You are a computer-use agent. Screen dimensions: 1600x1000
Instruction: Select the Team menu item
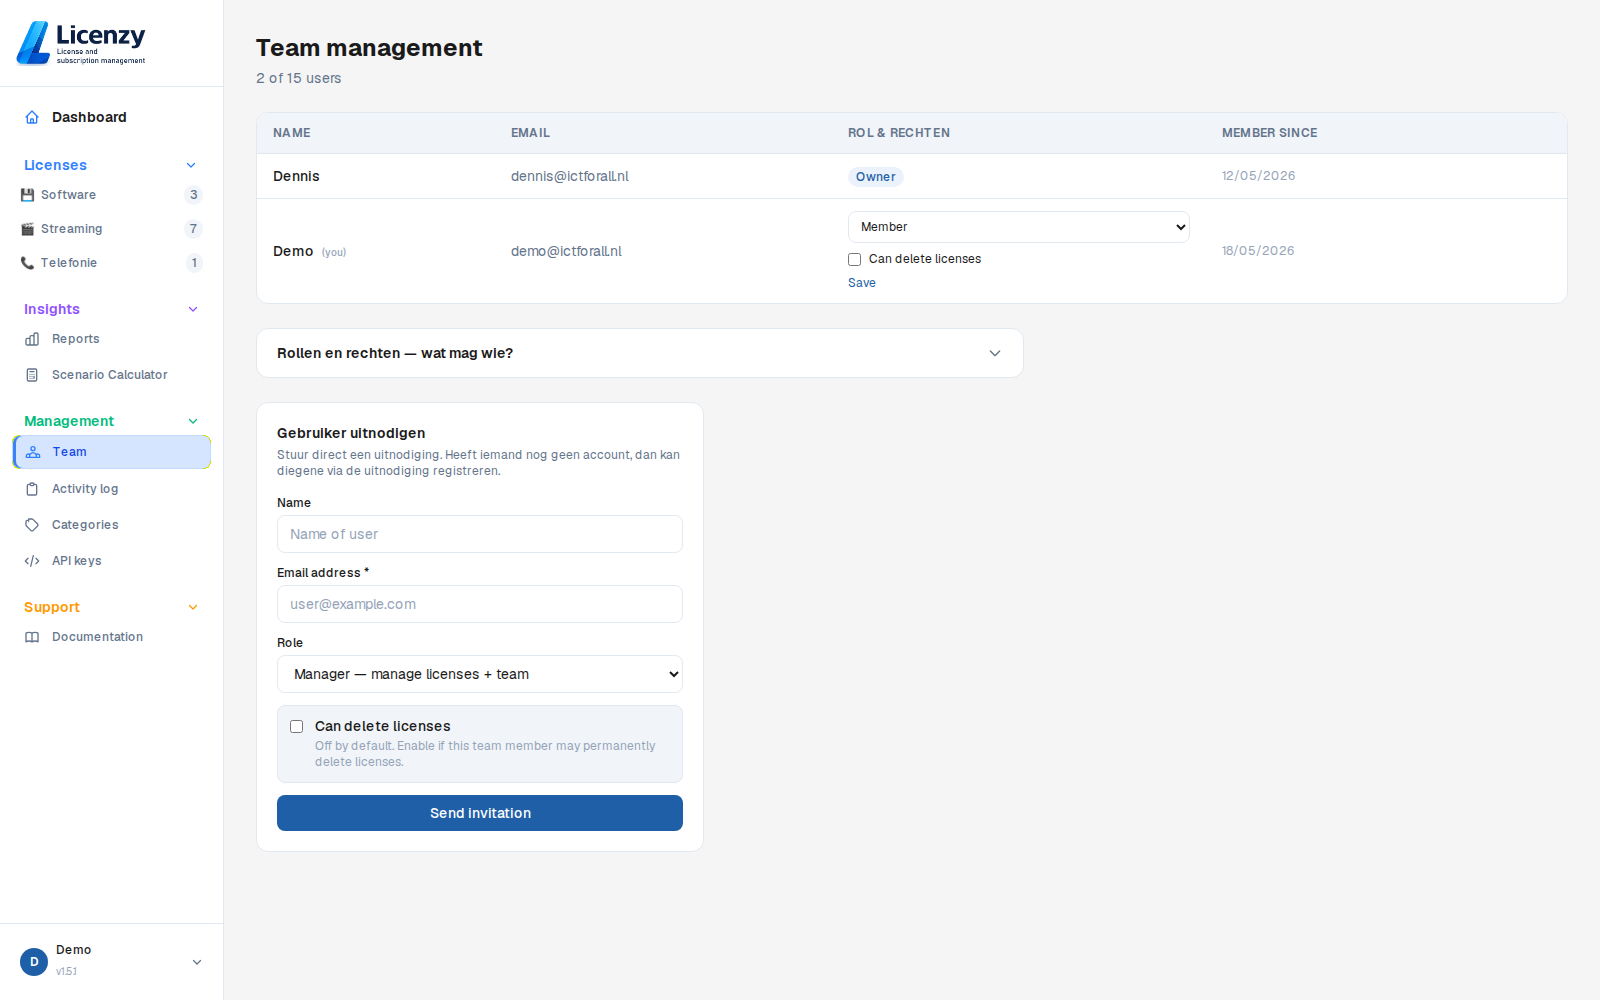pyautogui.click(x=111, y=452)
